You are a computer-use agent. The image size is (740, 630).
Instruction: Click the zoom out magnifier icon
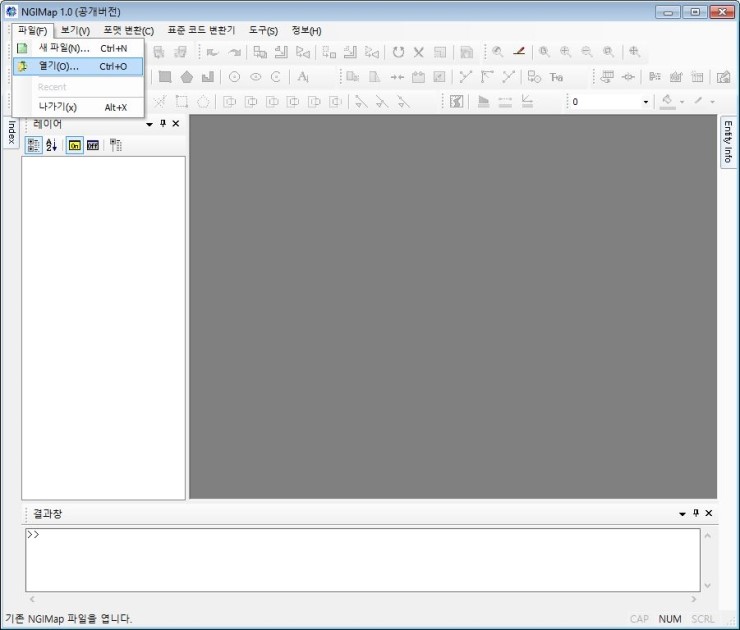[x=587, y=52]
